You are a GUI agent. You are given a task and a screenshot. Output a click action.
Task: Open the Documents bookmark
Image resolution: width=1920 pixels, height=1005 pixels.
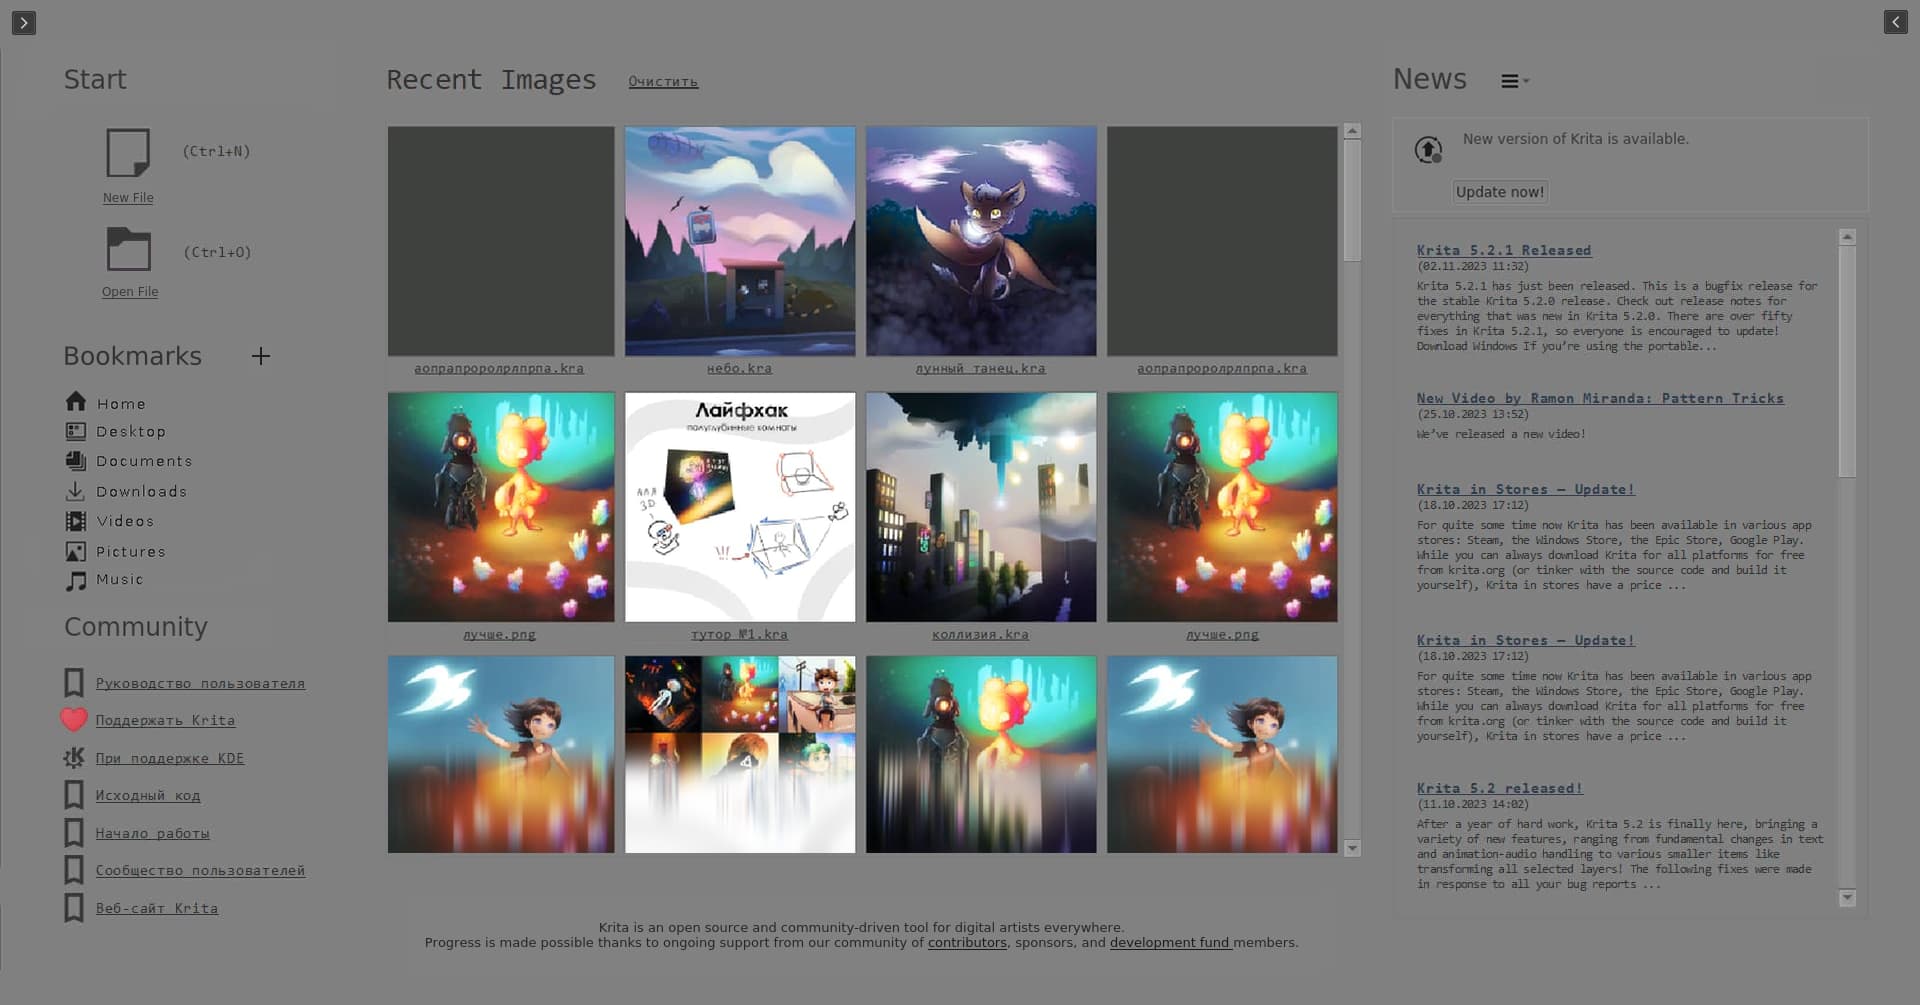[128, 461]
